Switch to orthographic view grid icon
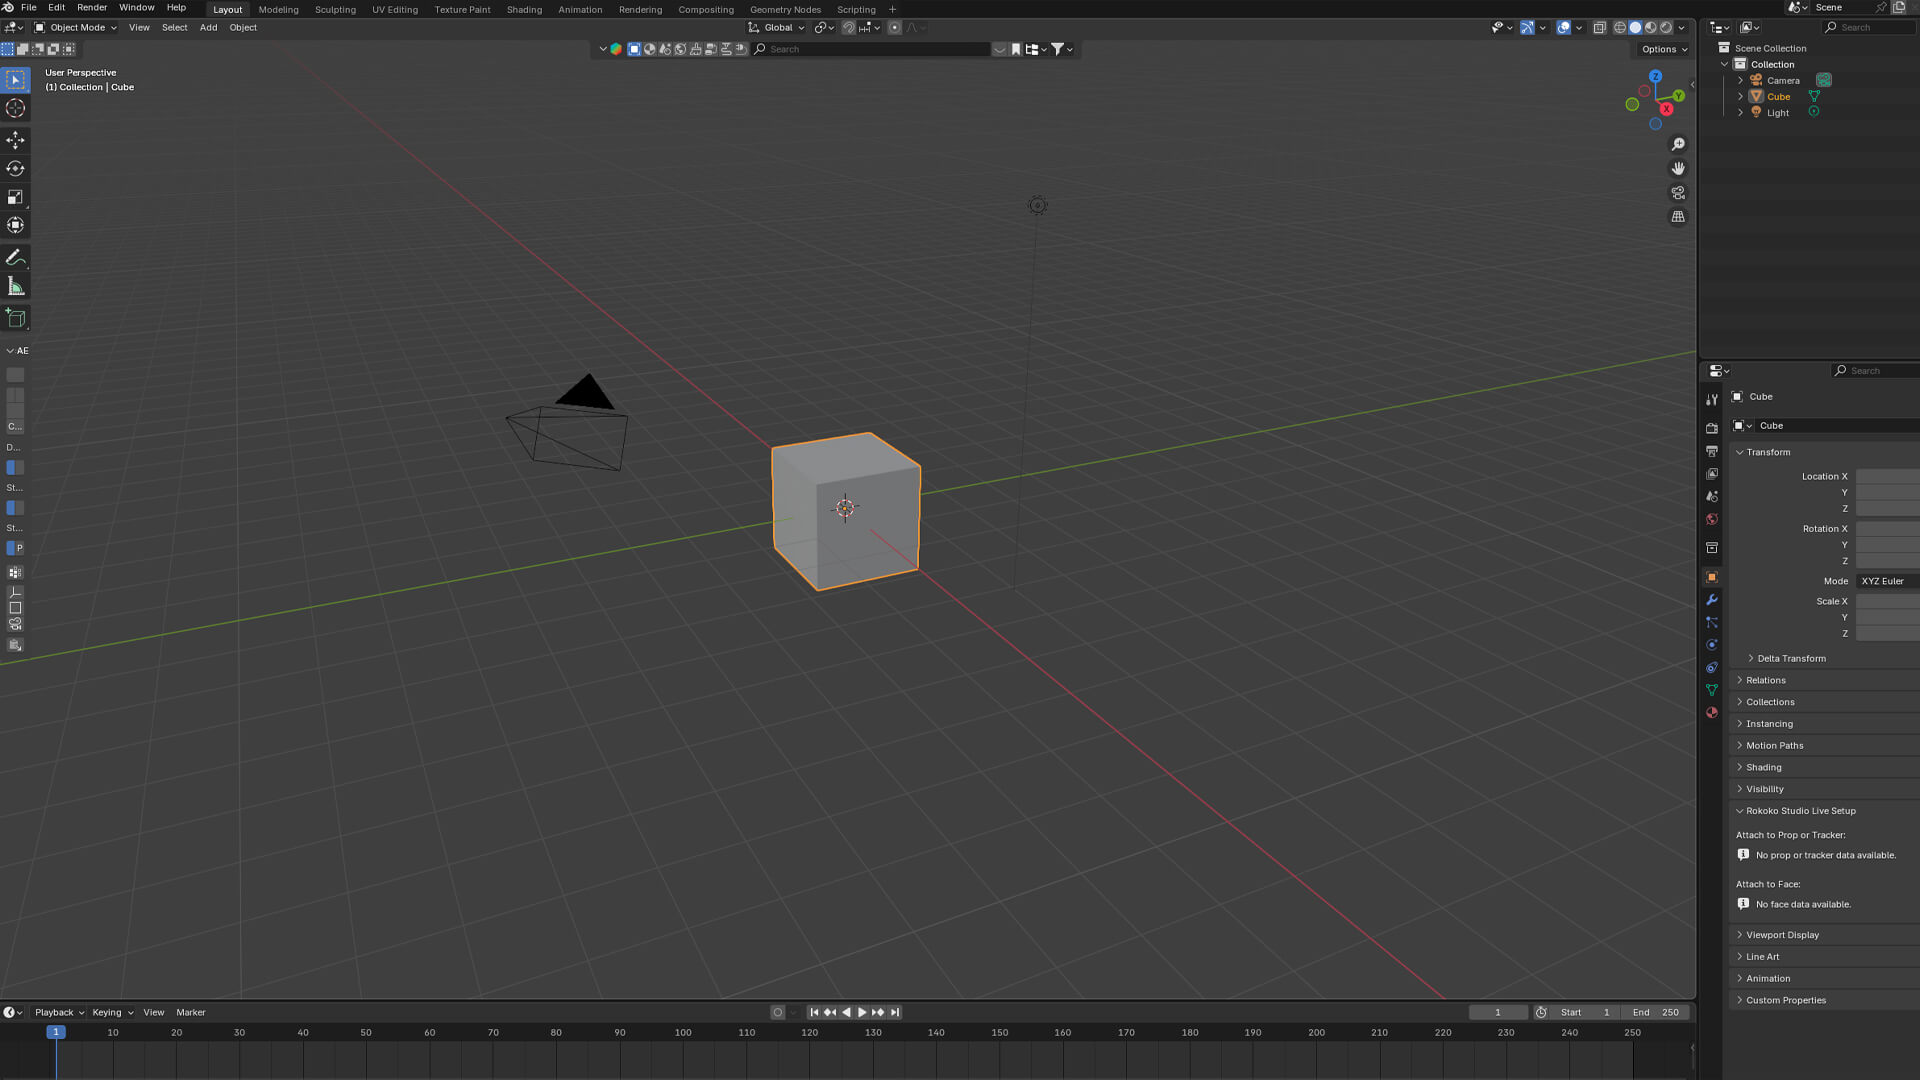The width and height of the screenshot is (1920, 1080). pyautogui.click(x=1678, y=217)
